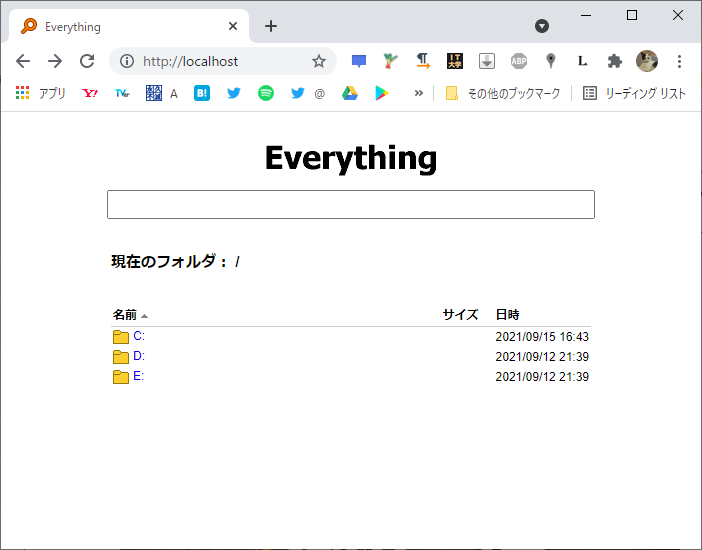Image resolution: width=702 pixels, height=550 pixels.
Task: Open the cat profile avatar
Action: (x=647, y=61)
